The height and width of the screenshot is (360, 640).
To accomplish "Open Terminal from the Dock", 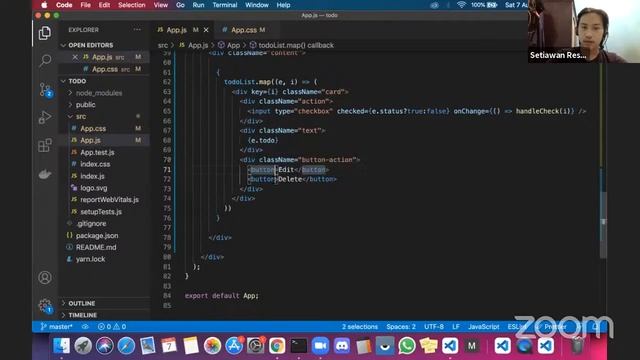I will [299, 346].
